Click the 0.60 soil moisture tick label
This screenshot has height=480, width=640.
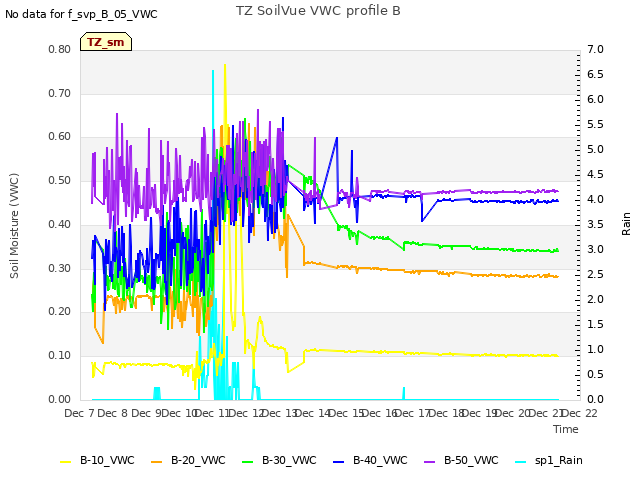click(x=60, y=136)
